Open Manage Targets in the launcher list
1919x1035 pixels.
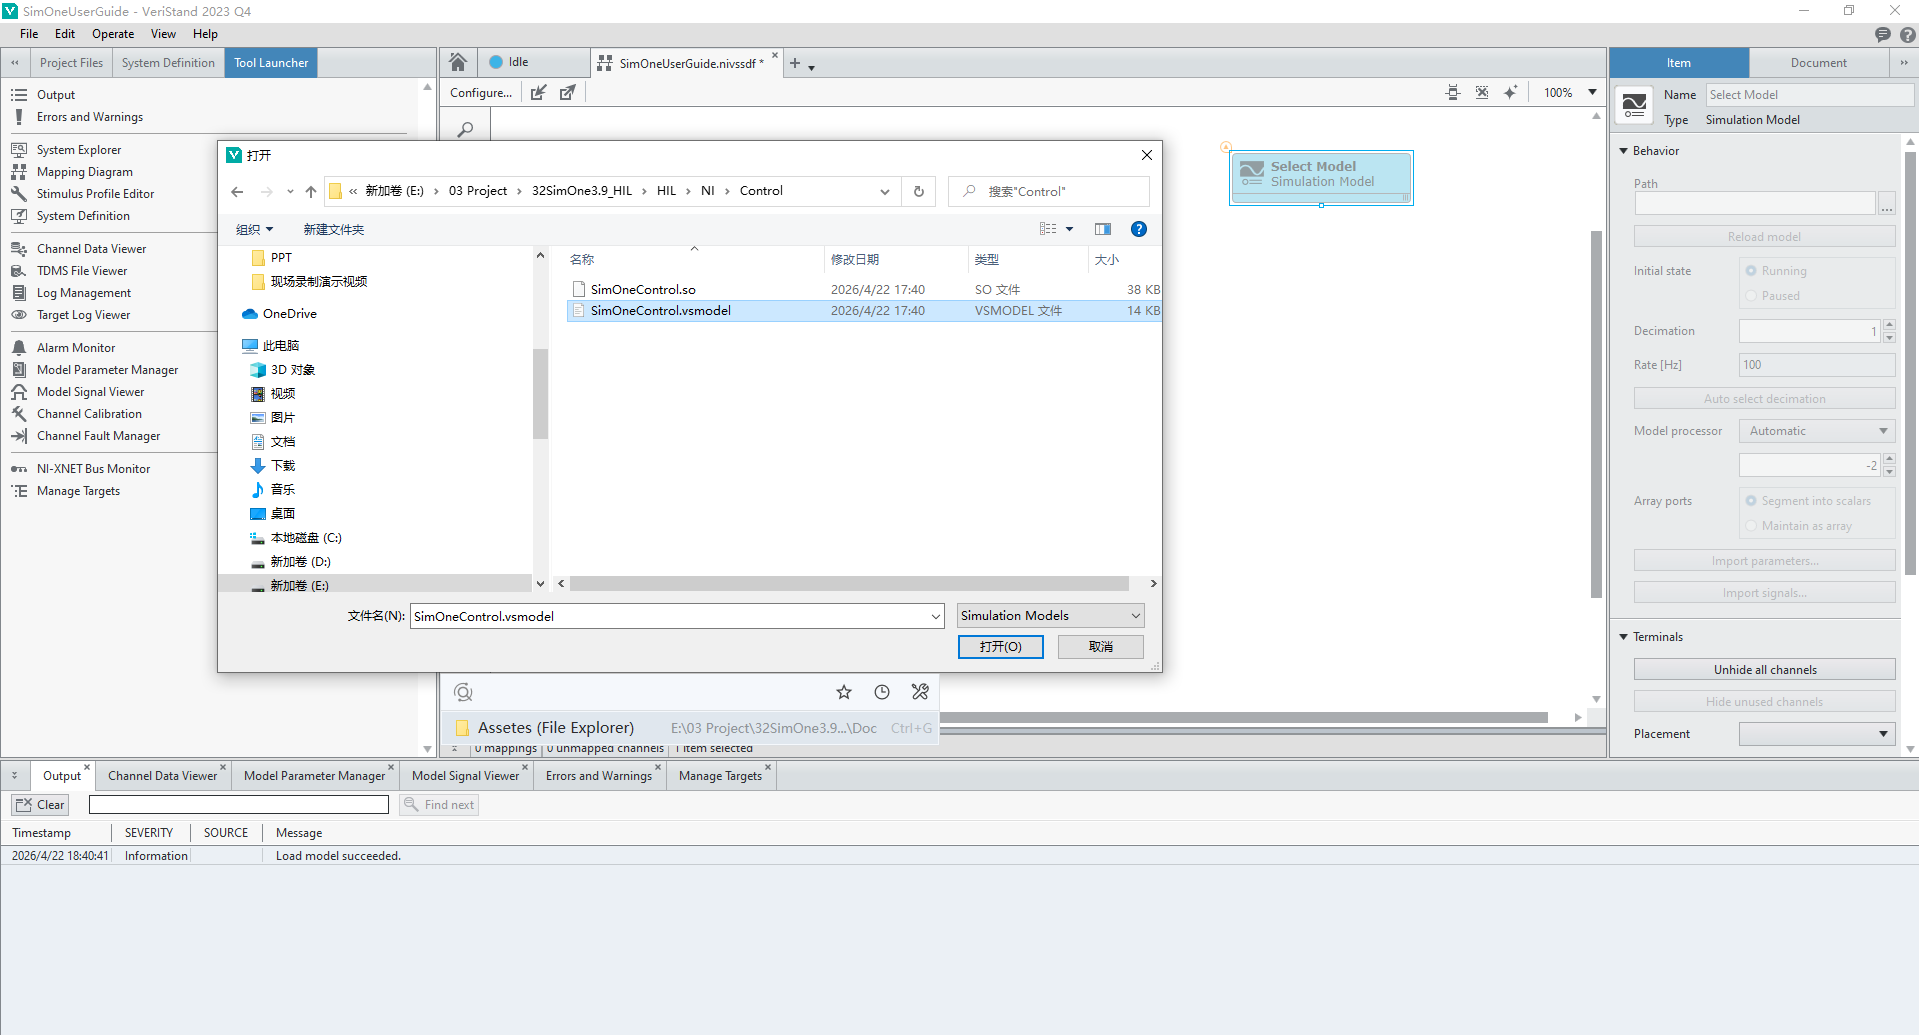pyautogui.click(x=78, y=491)
